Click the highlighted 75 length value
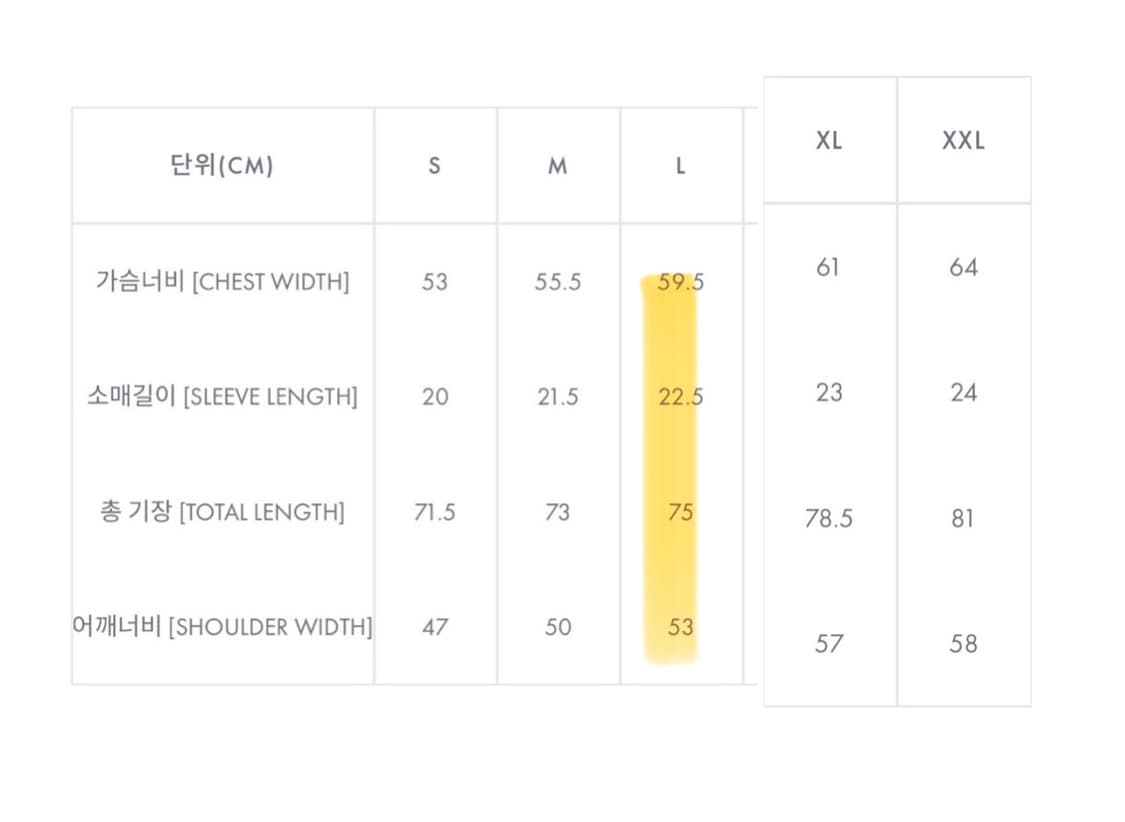The height and width of the screenshot is (822, 1125). coord(680,511)
